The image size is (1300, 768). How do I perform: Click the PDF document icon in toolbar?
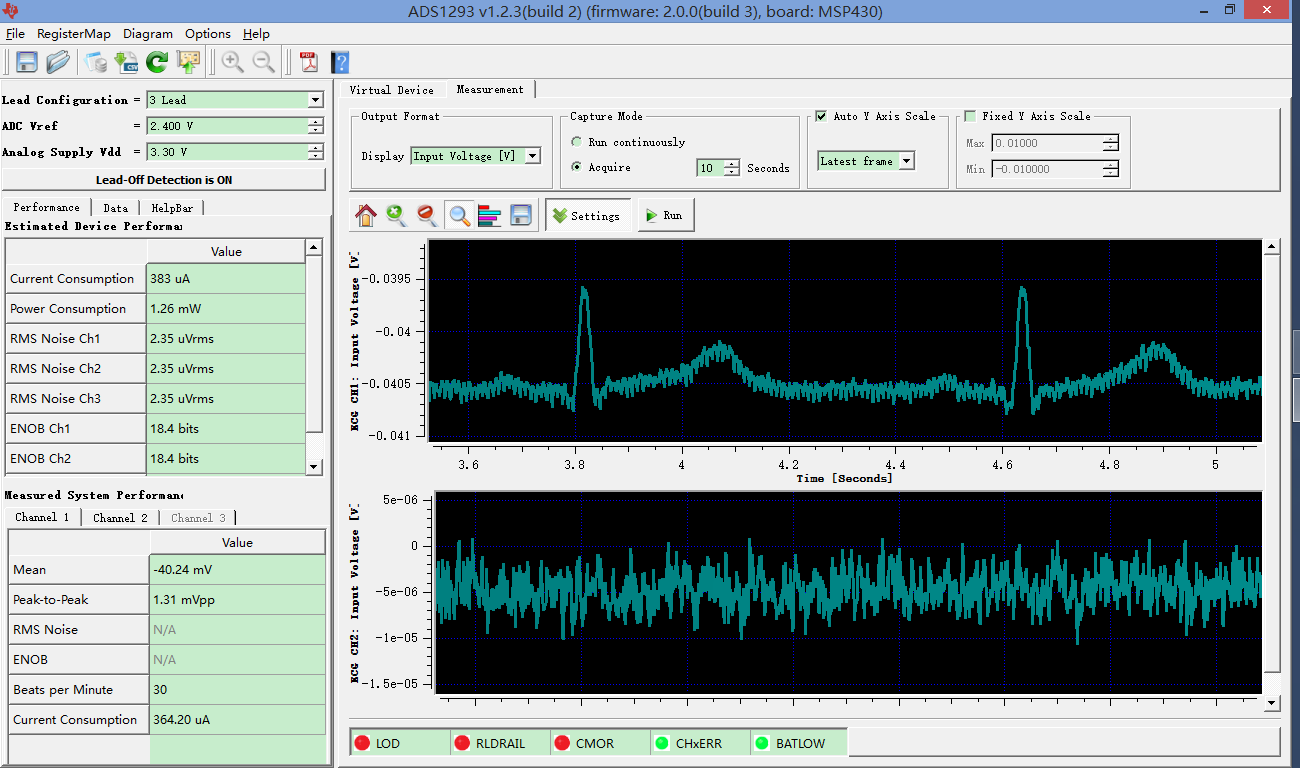pos(309,62)
